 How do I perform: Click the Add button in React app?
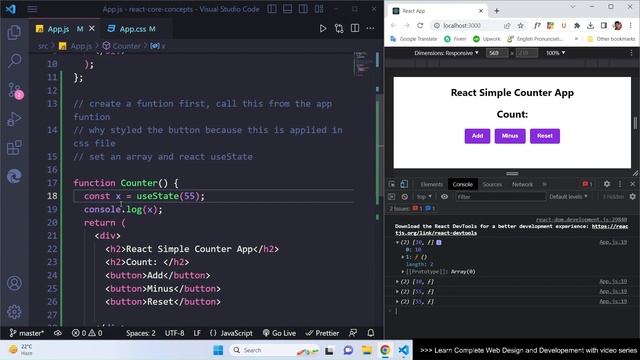coord(477,136)
